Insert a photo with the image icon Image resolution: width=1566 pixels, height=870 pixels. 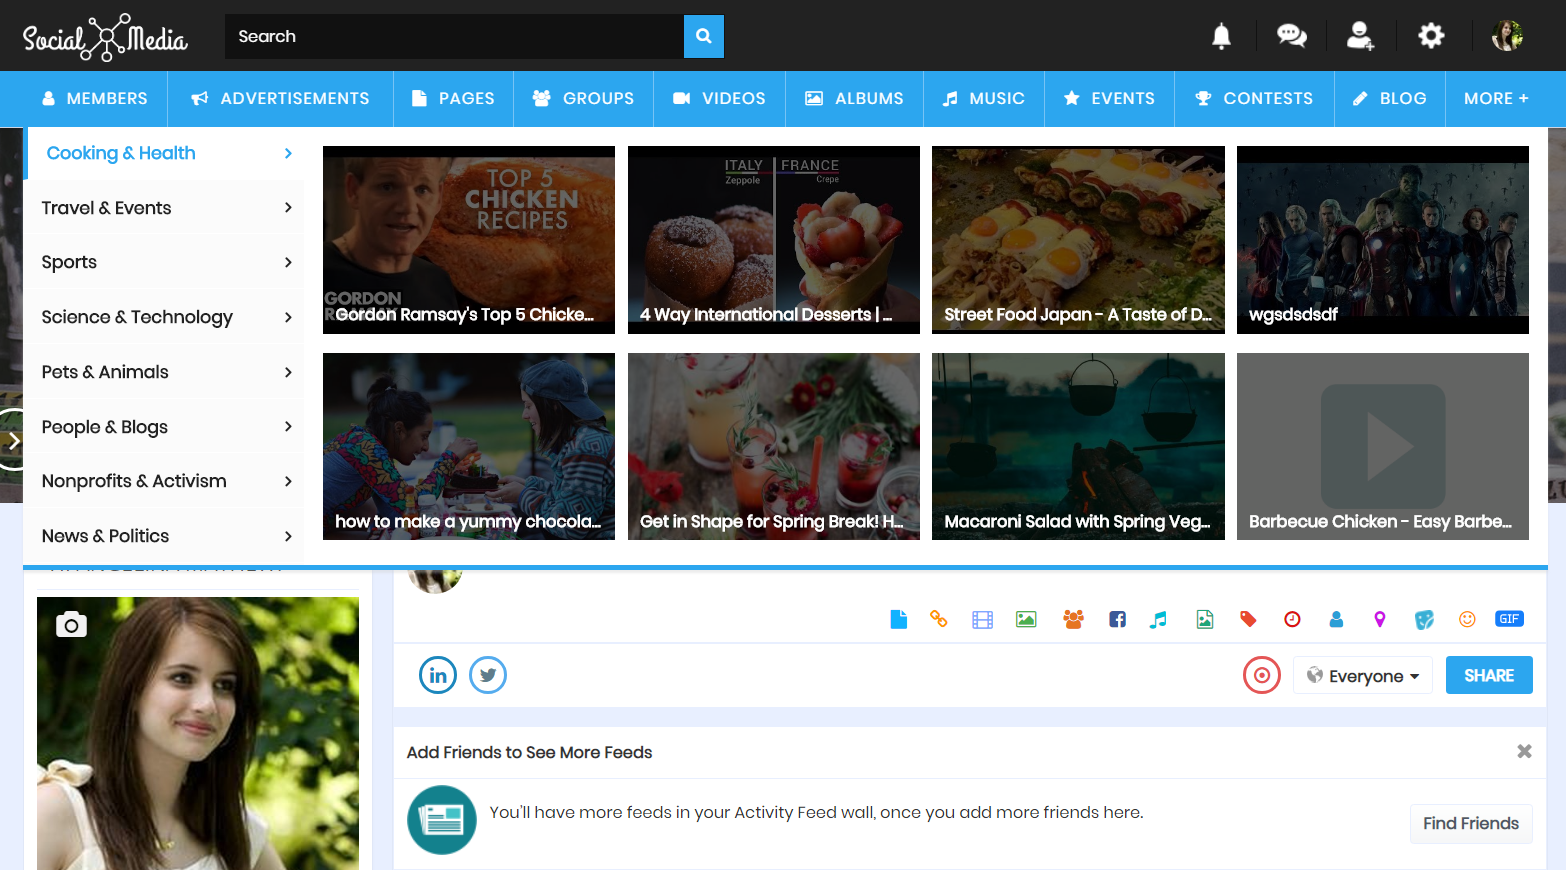(x=1026, y=619)
